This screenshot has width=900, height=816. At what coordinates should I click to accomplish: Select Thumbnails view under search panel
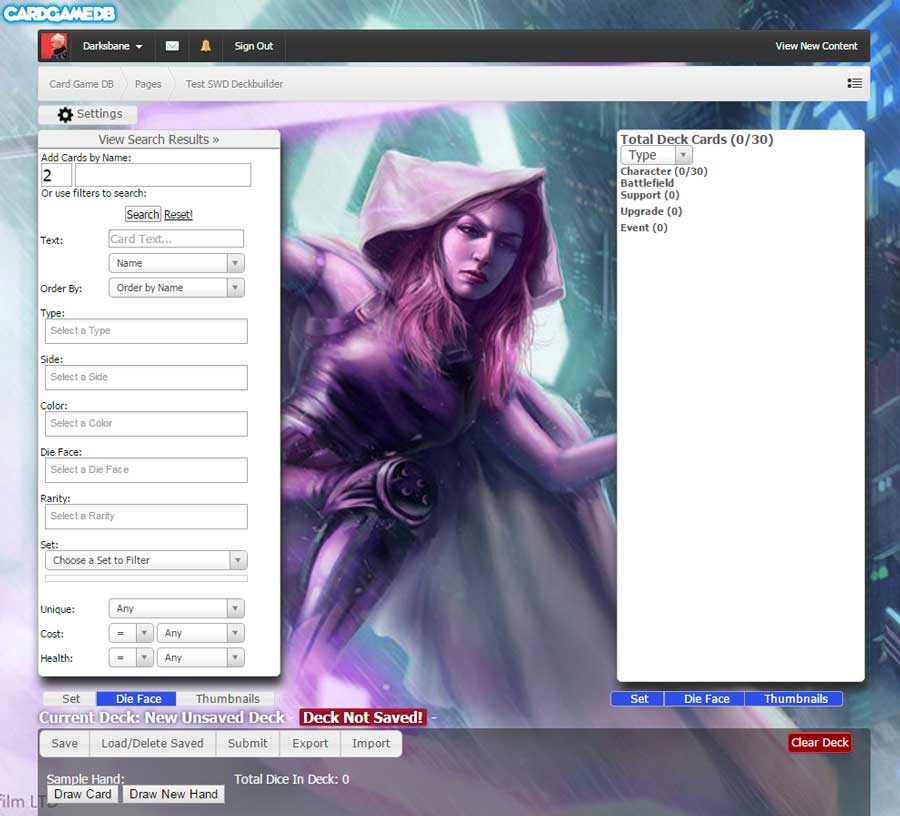[227, 699]
